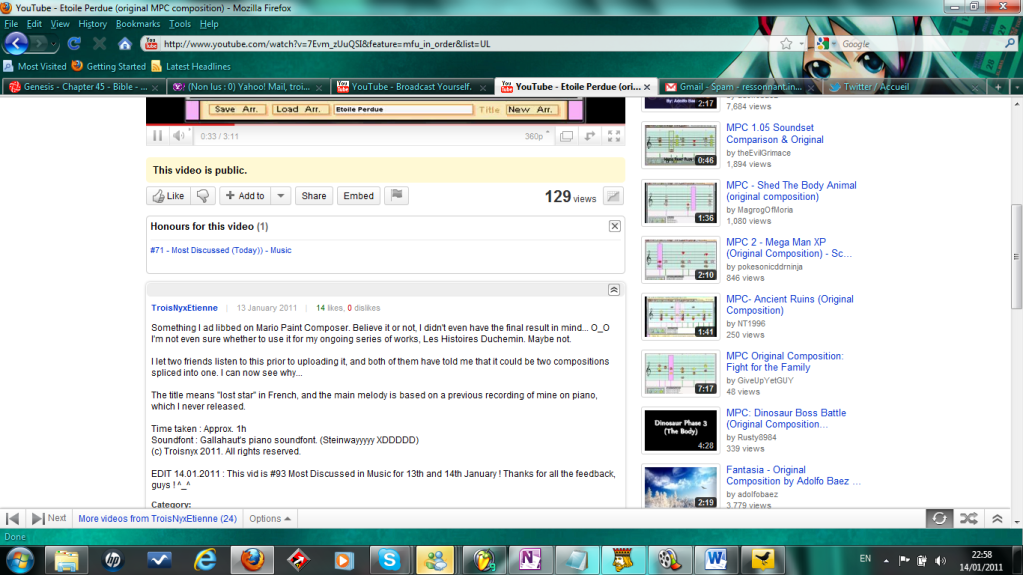Show video statistics graph
Image resolution: width=1023 pixels, height=575 pixels.
tap(613, 196)
